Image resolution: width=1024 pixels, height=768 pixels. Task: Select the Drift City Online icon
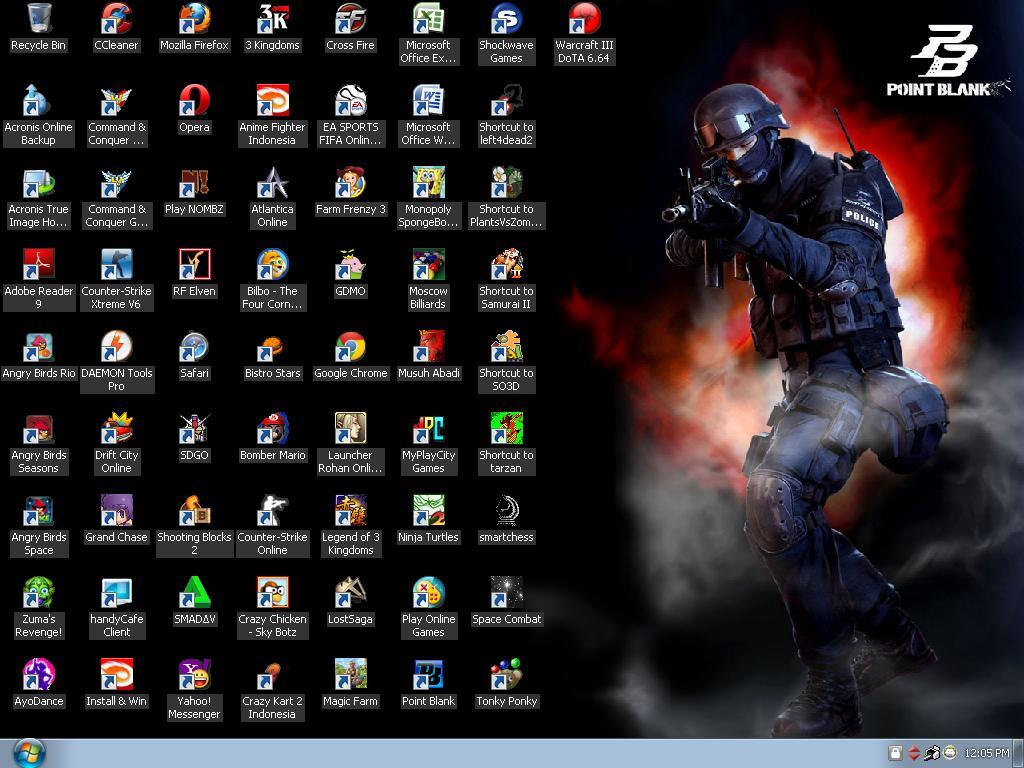click(x=116, y=428)
